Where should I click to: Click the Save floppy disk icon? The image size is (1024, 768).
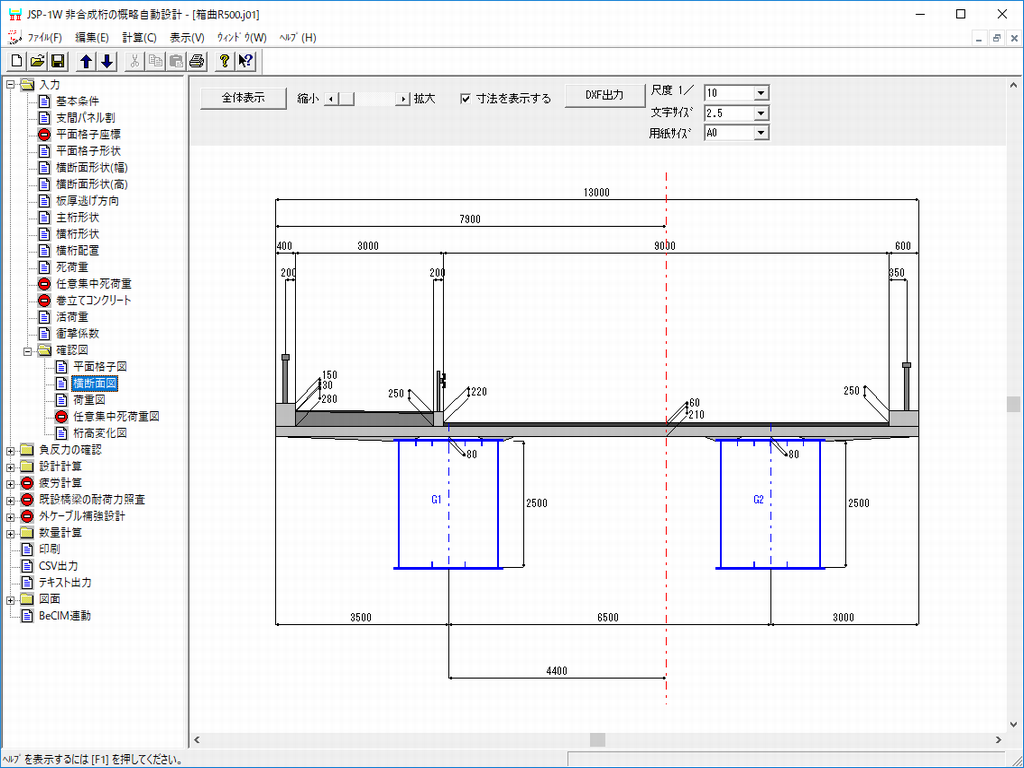[57, 62]
